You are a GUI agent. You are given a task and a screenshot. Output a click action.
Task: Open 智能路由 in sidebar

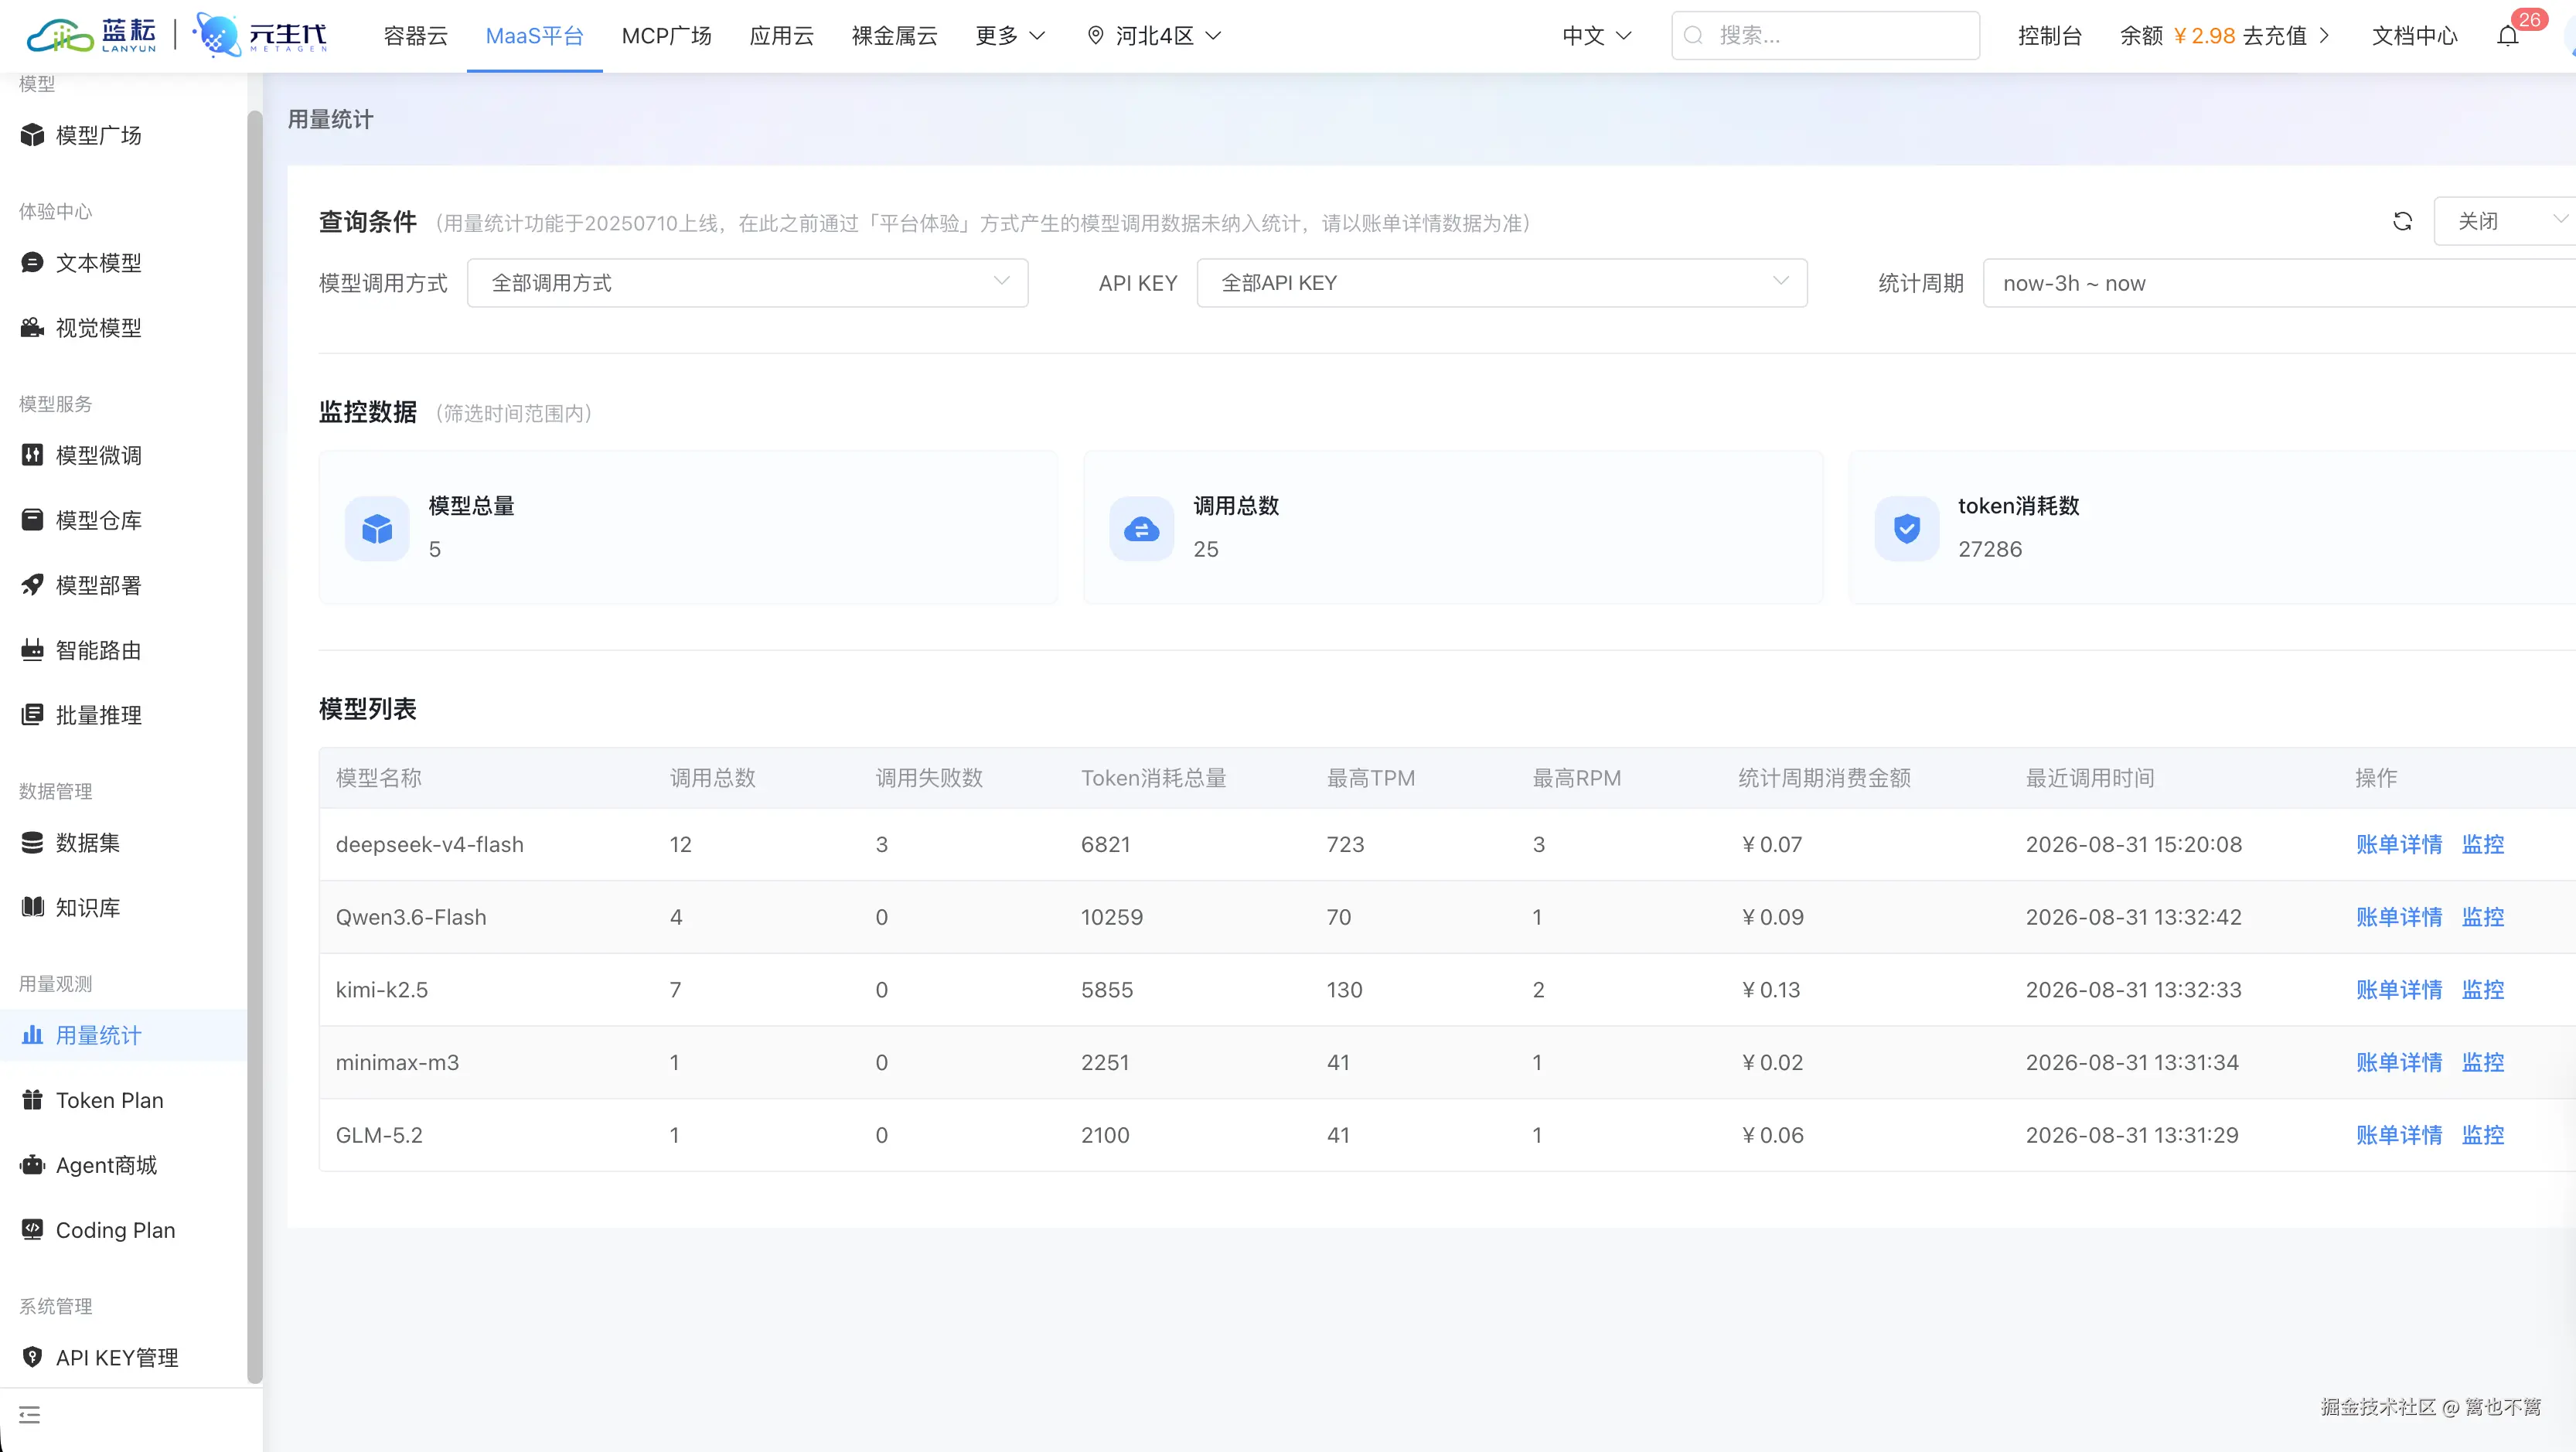tap(98, 650)
